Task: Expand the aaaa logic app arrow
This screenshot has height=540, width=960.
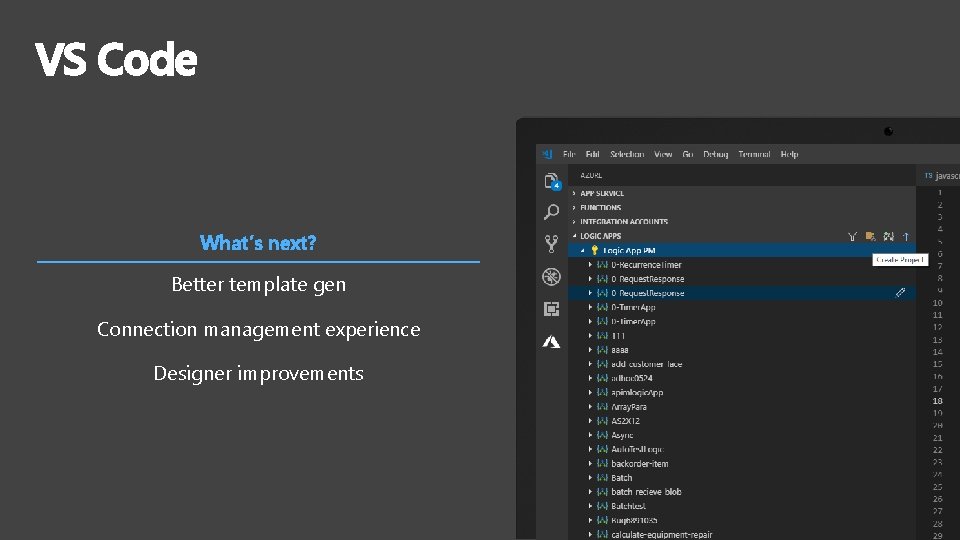Action: (x=590, y=350)
